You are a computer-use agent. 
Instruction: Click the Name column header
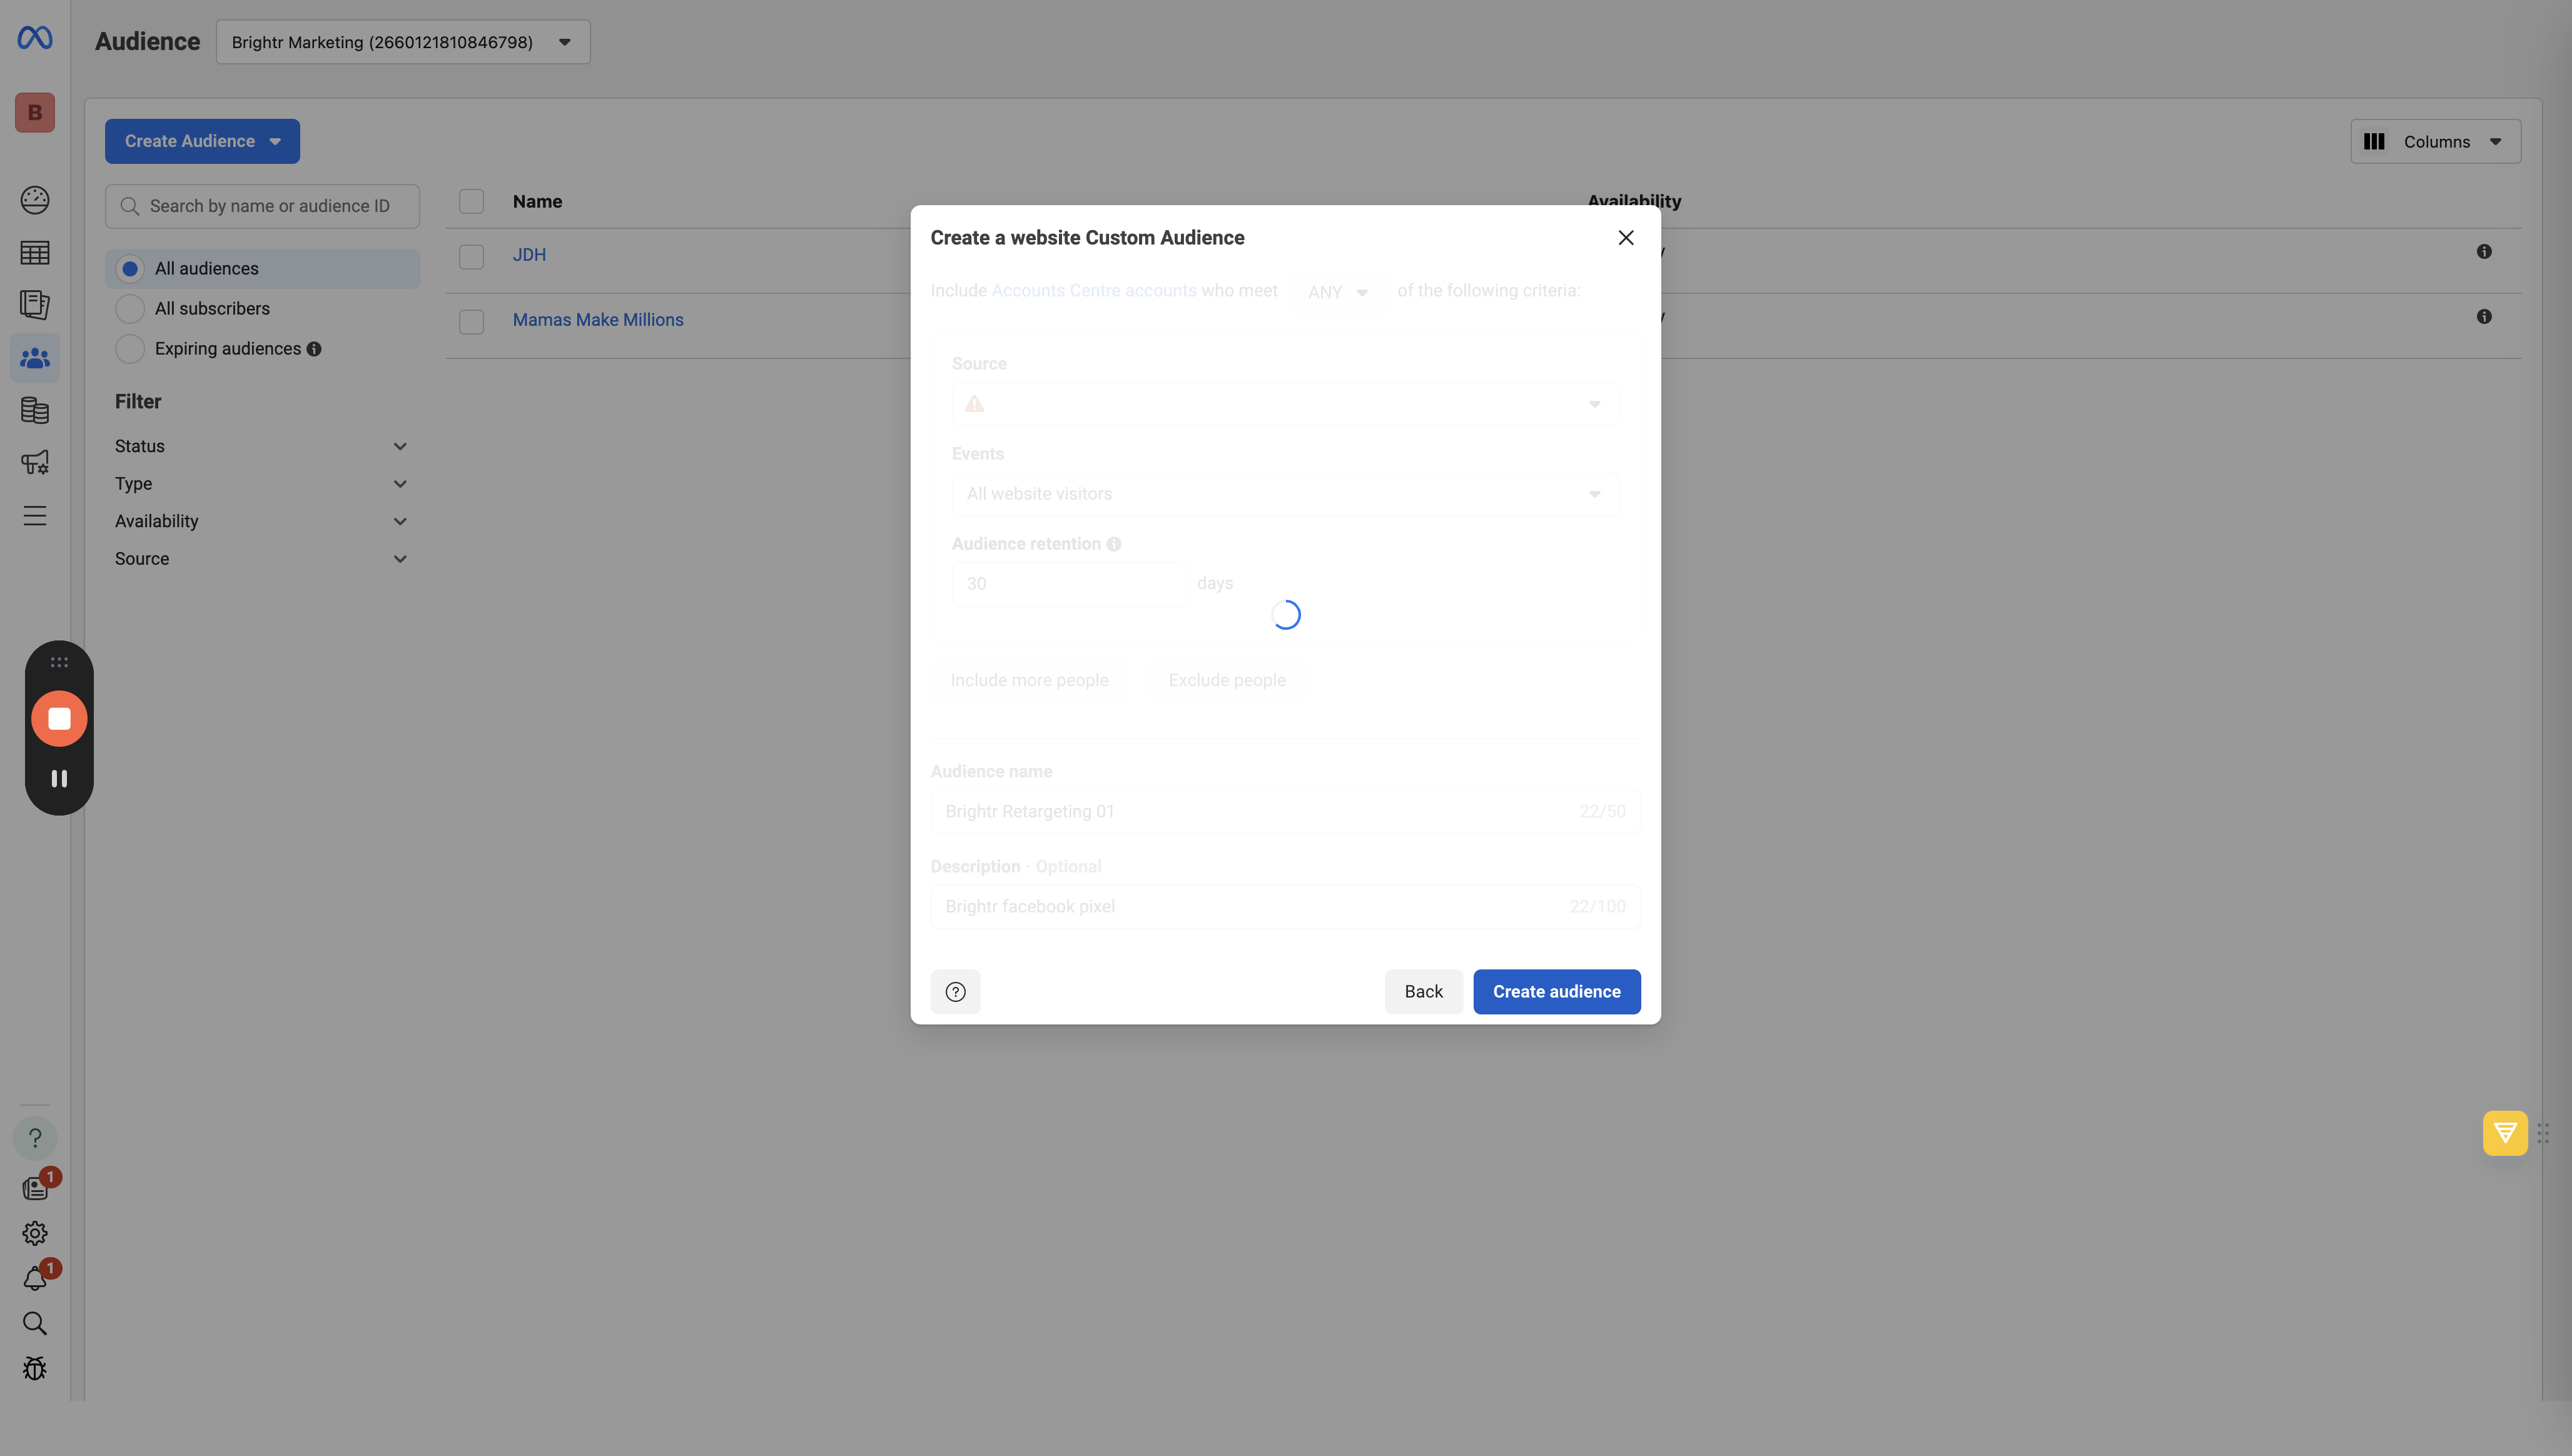click(x=537, y=202)
